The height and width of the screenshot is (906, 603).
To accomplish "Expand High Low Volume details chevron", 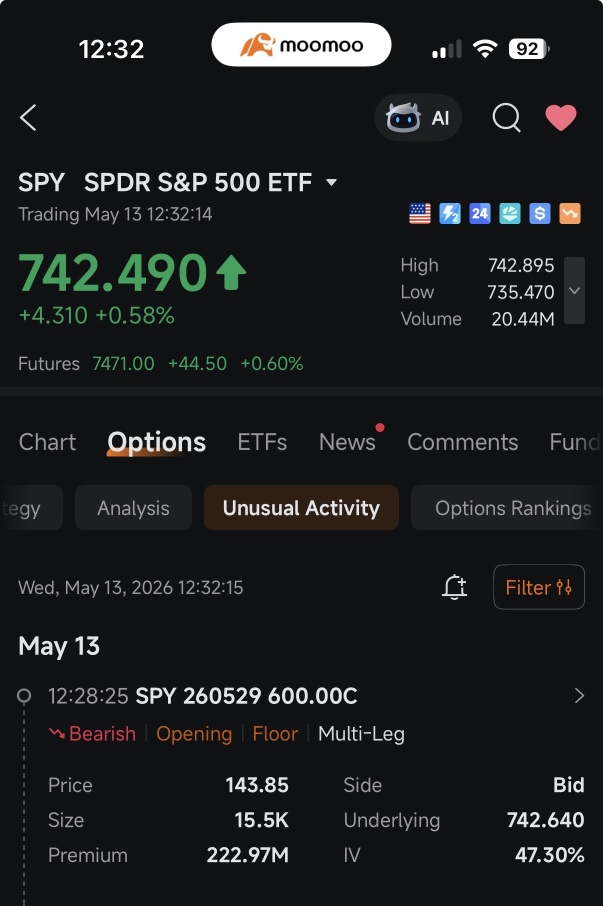I will click(574, 291).
